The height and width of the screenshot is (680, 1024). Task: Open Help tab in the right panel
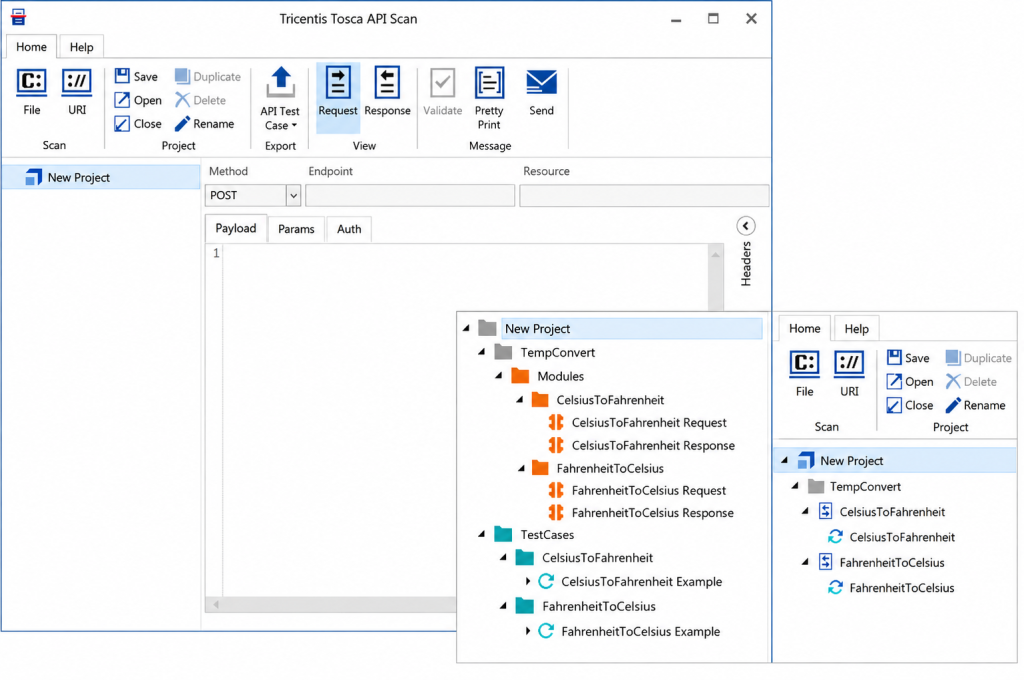(x=856, y=329)
